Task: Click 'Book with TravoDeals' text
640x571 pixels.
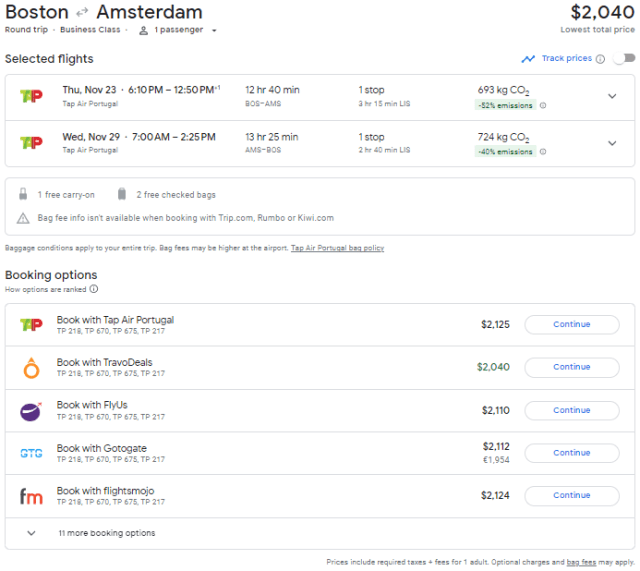Action: (104, 362)
